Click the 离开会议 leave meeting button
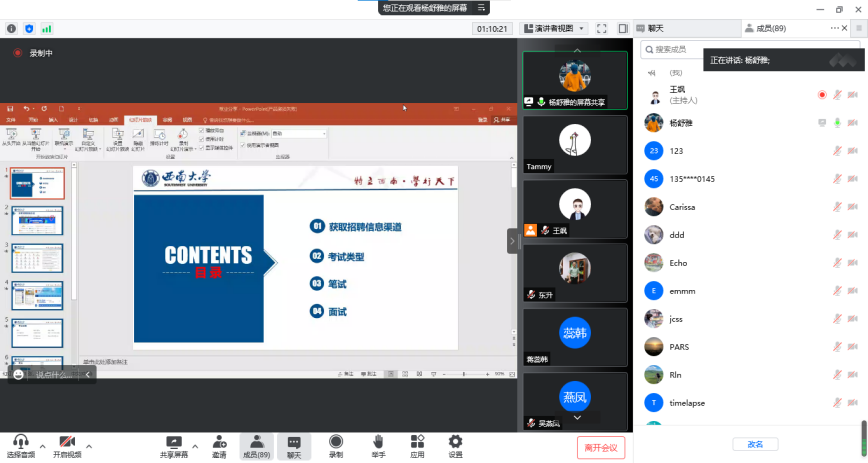 [x=601, y=447]
